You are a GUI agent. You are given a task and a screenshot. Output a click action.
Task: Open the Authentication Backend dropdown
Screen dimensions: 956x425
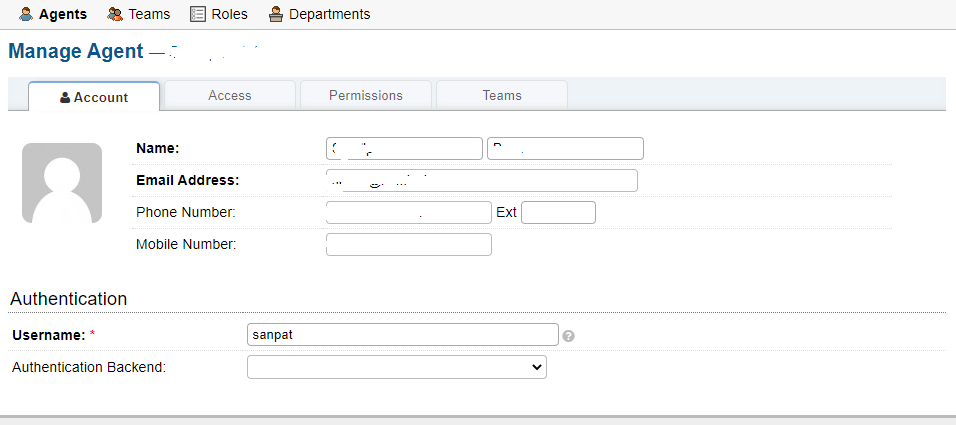[397, 367]
